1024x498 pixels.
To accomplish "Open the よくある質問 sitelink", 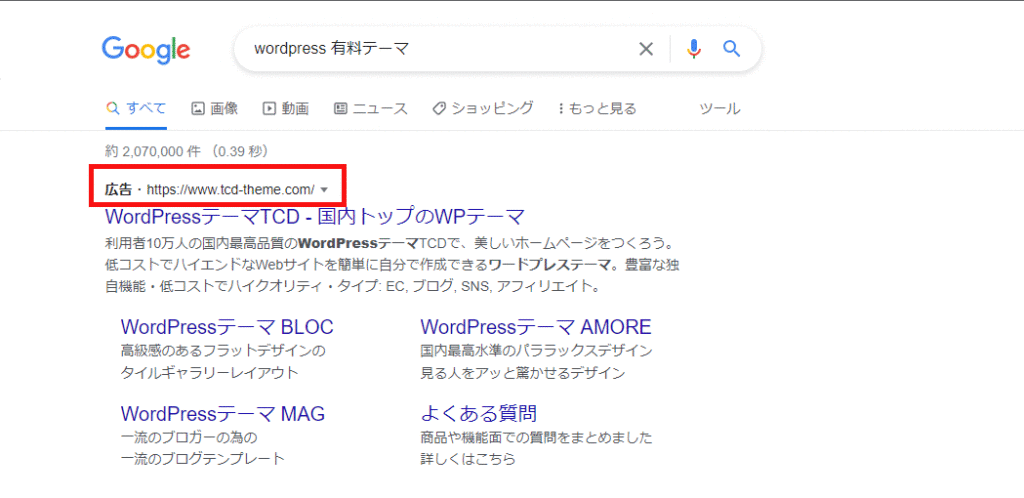I will [479, 414].
